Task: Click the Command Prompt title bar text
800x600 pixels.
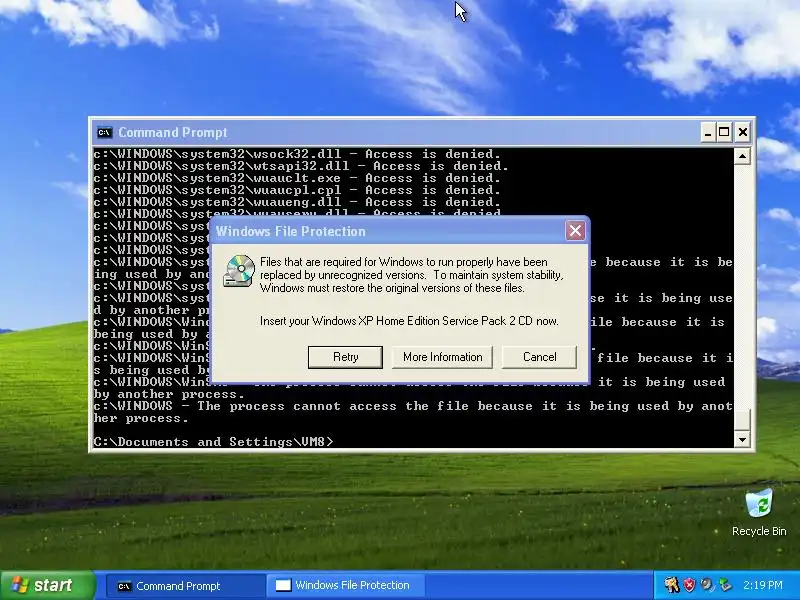Action: (173, 133)
